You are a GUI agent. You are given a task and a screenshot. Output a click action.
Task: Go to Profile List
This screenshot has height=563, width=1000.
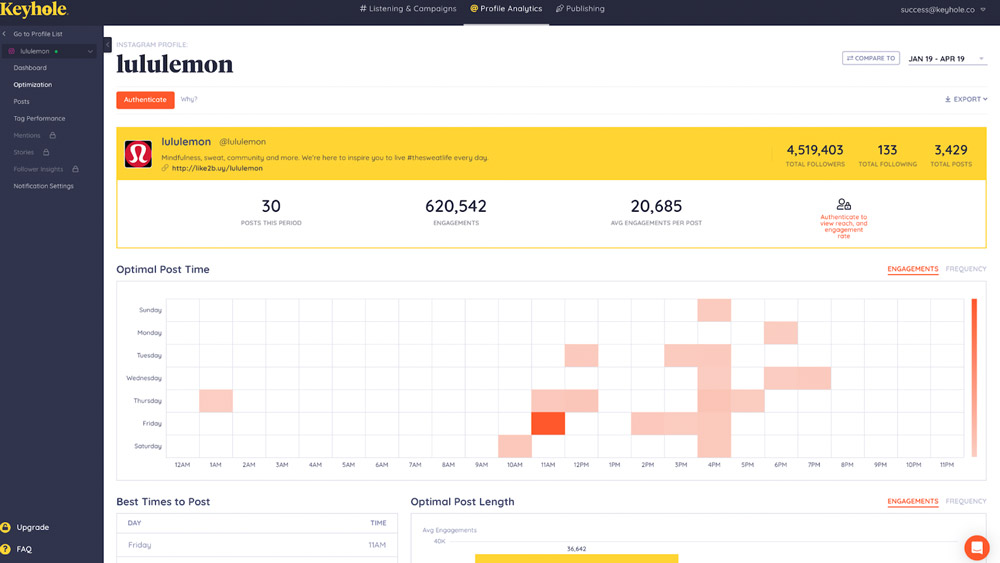point(38,34)
